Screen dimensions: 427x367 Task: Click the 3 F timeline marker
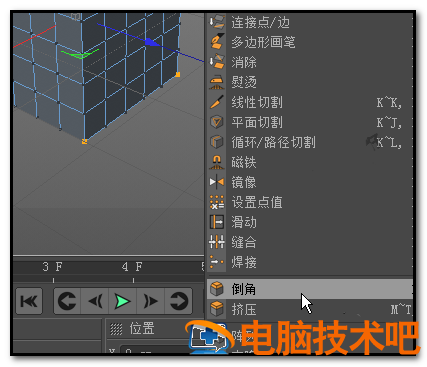pos(52,267)
